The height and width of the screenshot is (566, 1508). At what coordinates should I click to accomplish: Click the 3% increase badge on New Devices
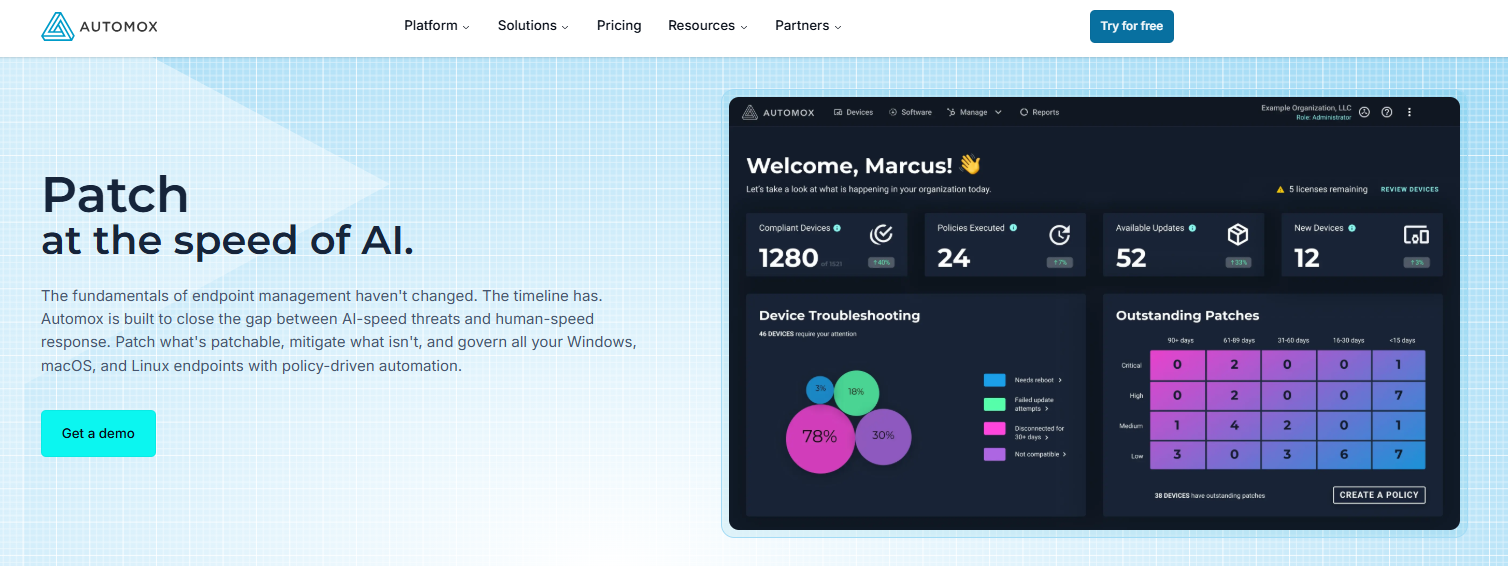(1416, 262)
